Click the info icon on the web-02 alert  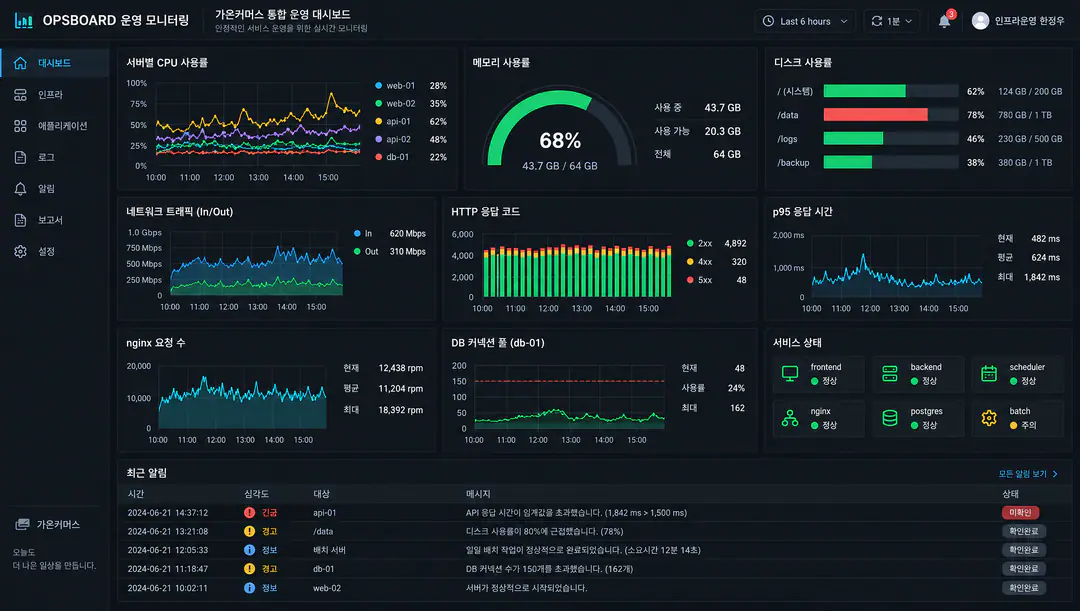pyautogui.click(x=249, y=588)
